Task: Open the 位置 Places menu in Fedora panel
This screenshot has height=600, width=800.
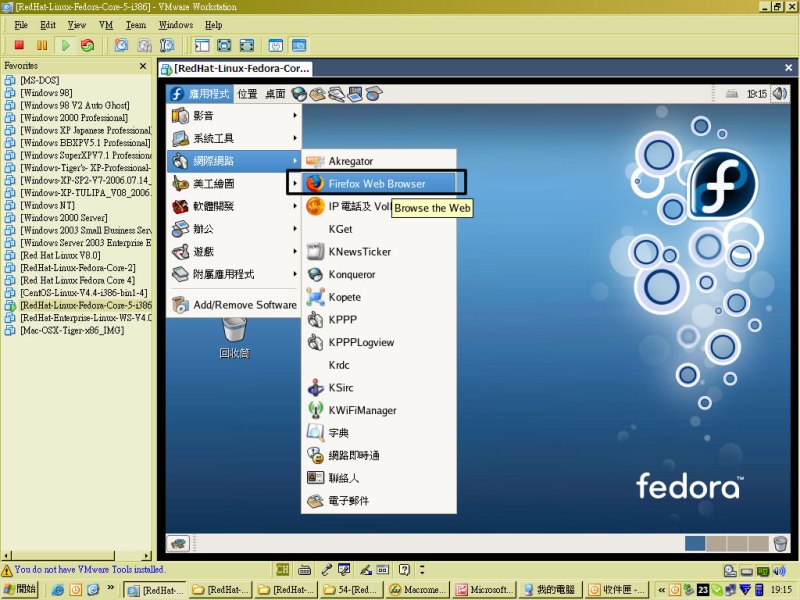Action: pyautogui.click(x=247, y=94)
